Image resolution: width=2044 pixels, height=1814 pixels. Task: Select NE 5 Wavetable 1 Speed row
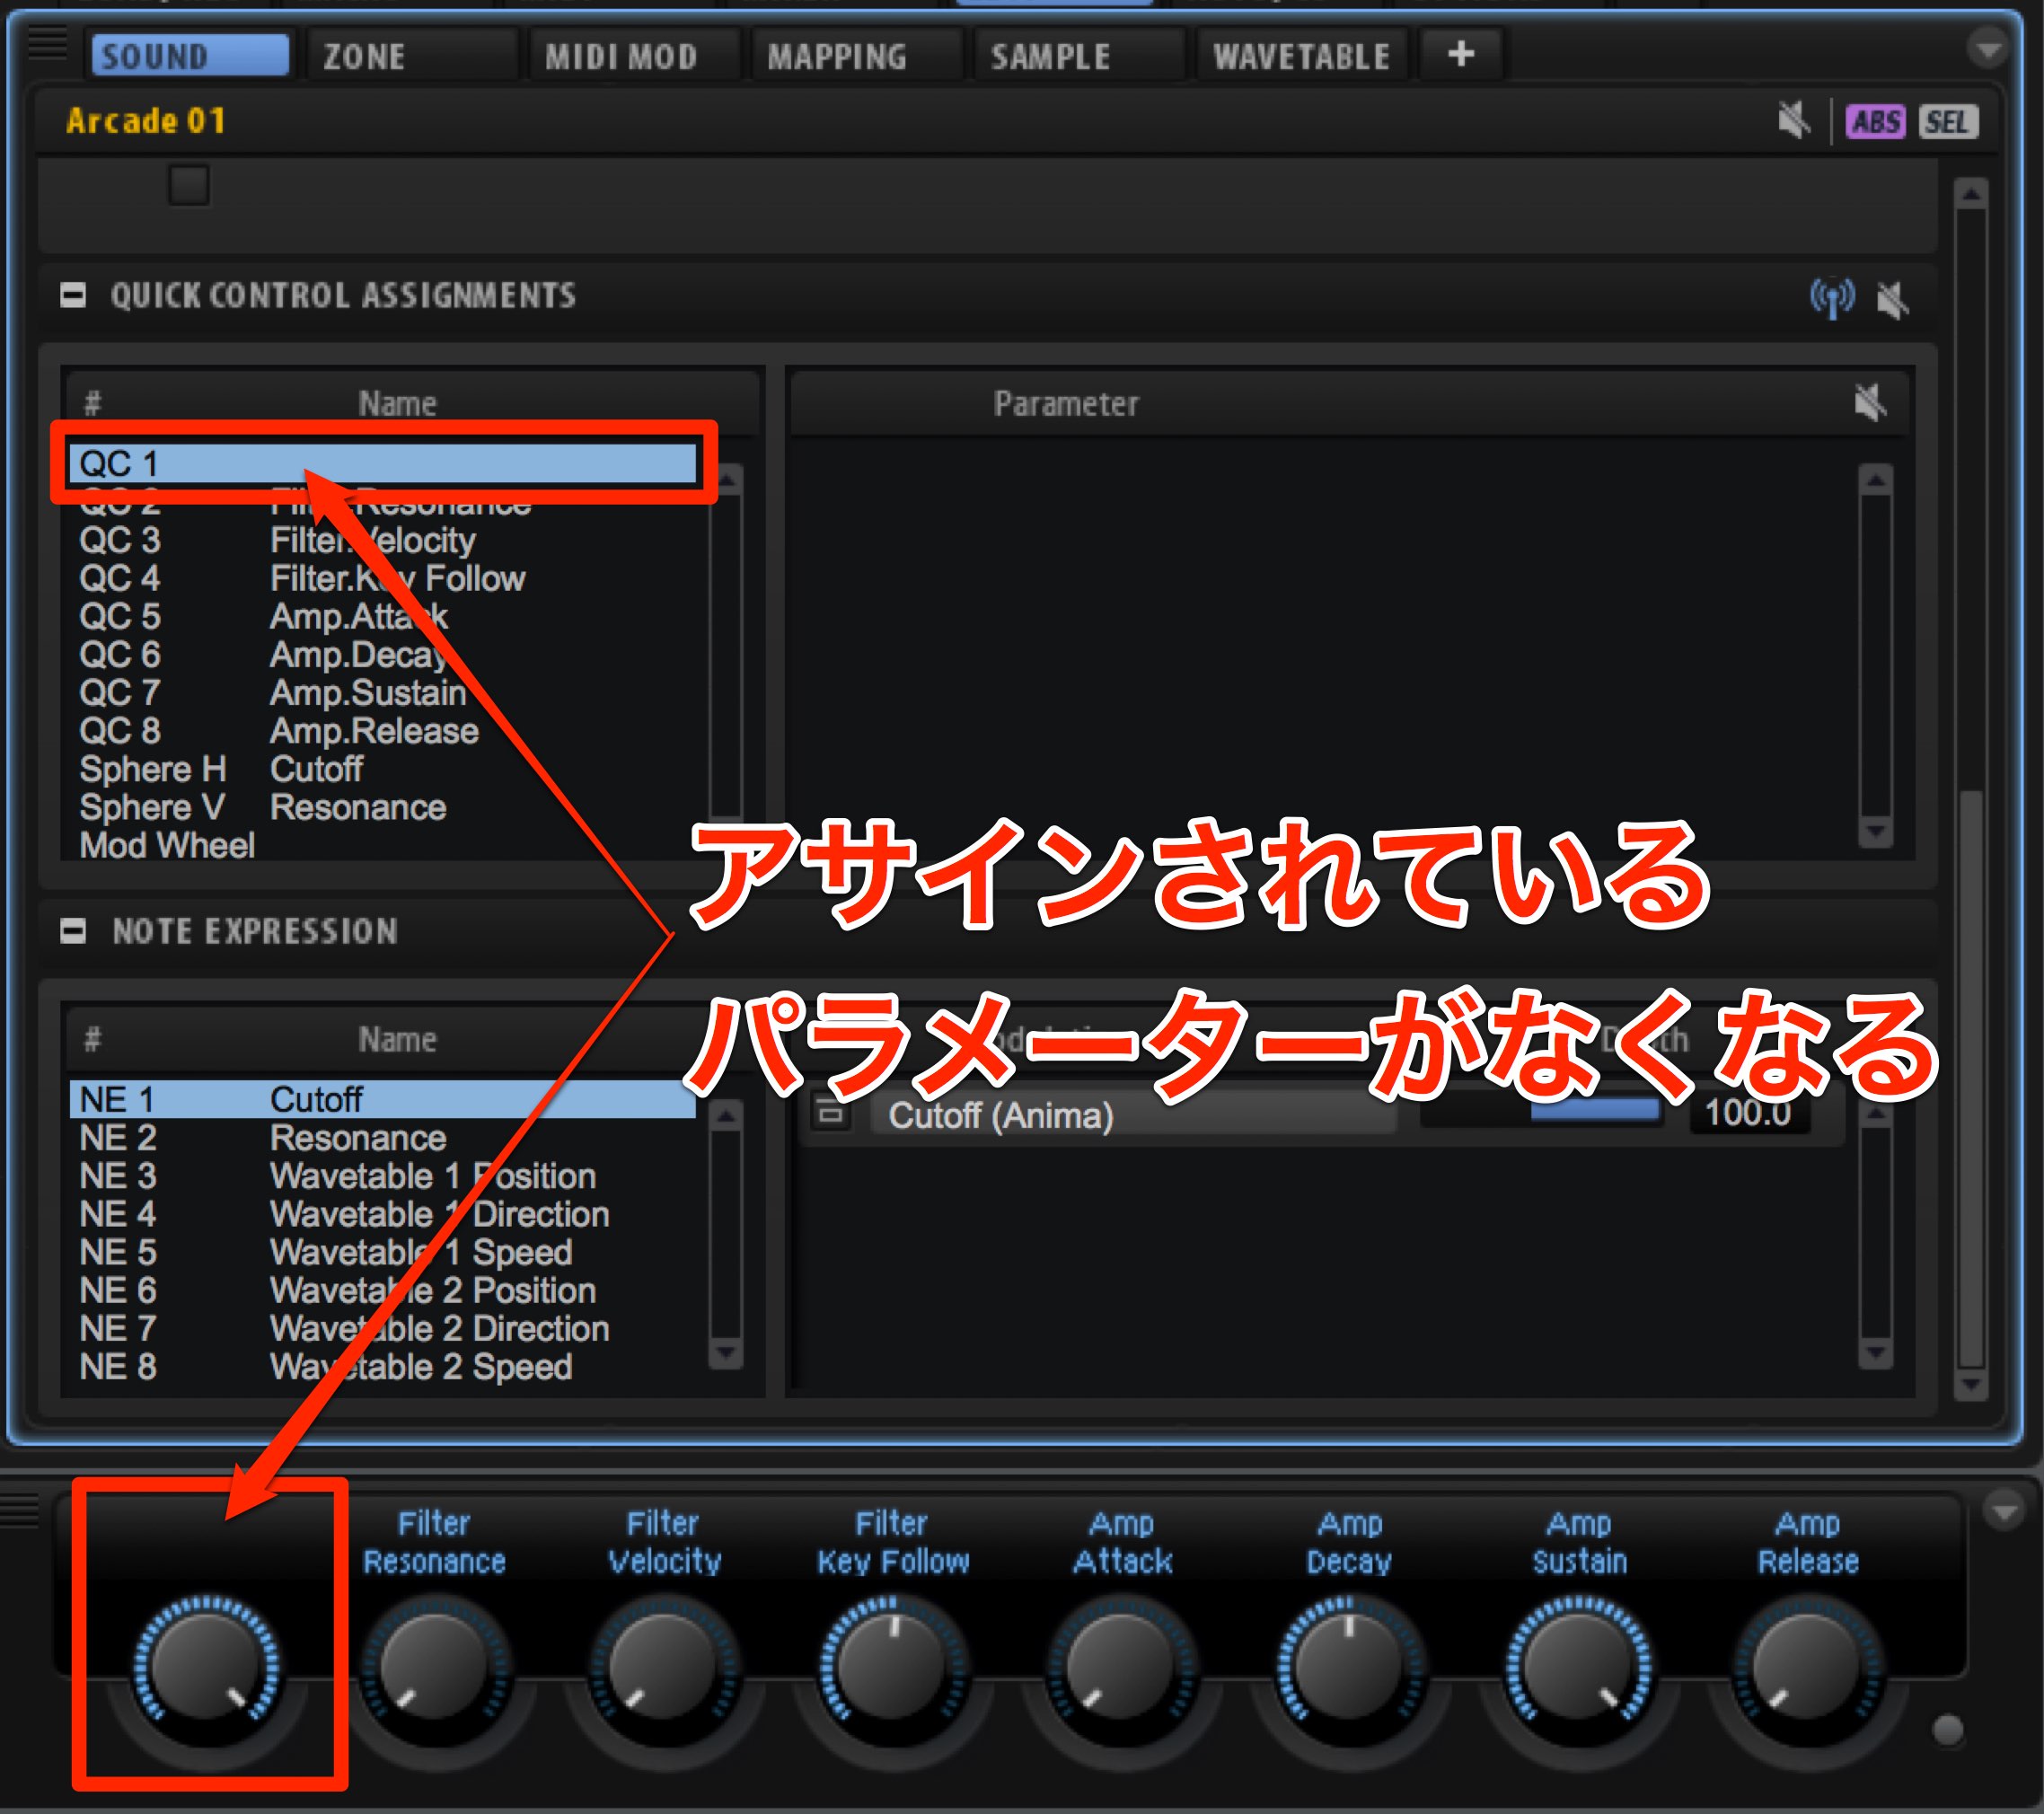point(383,1252)
